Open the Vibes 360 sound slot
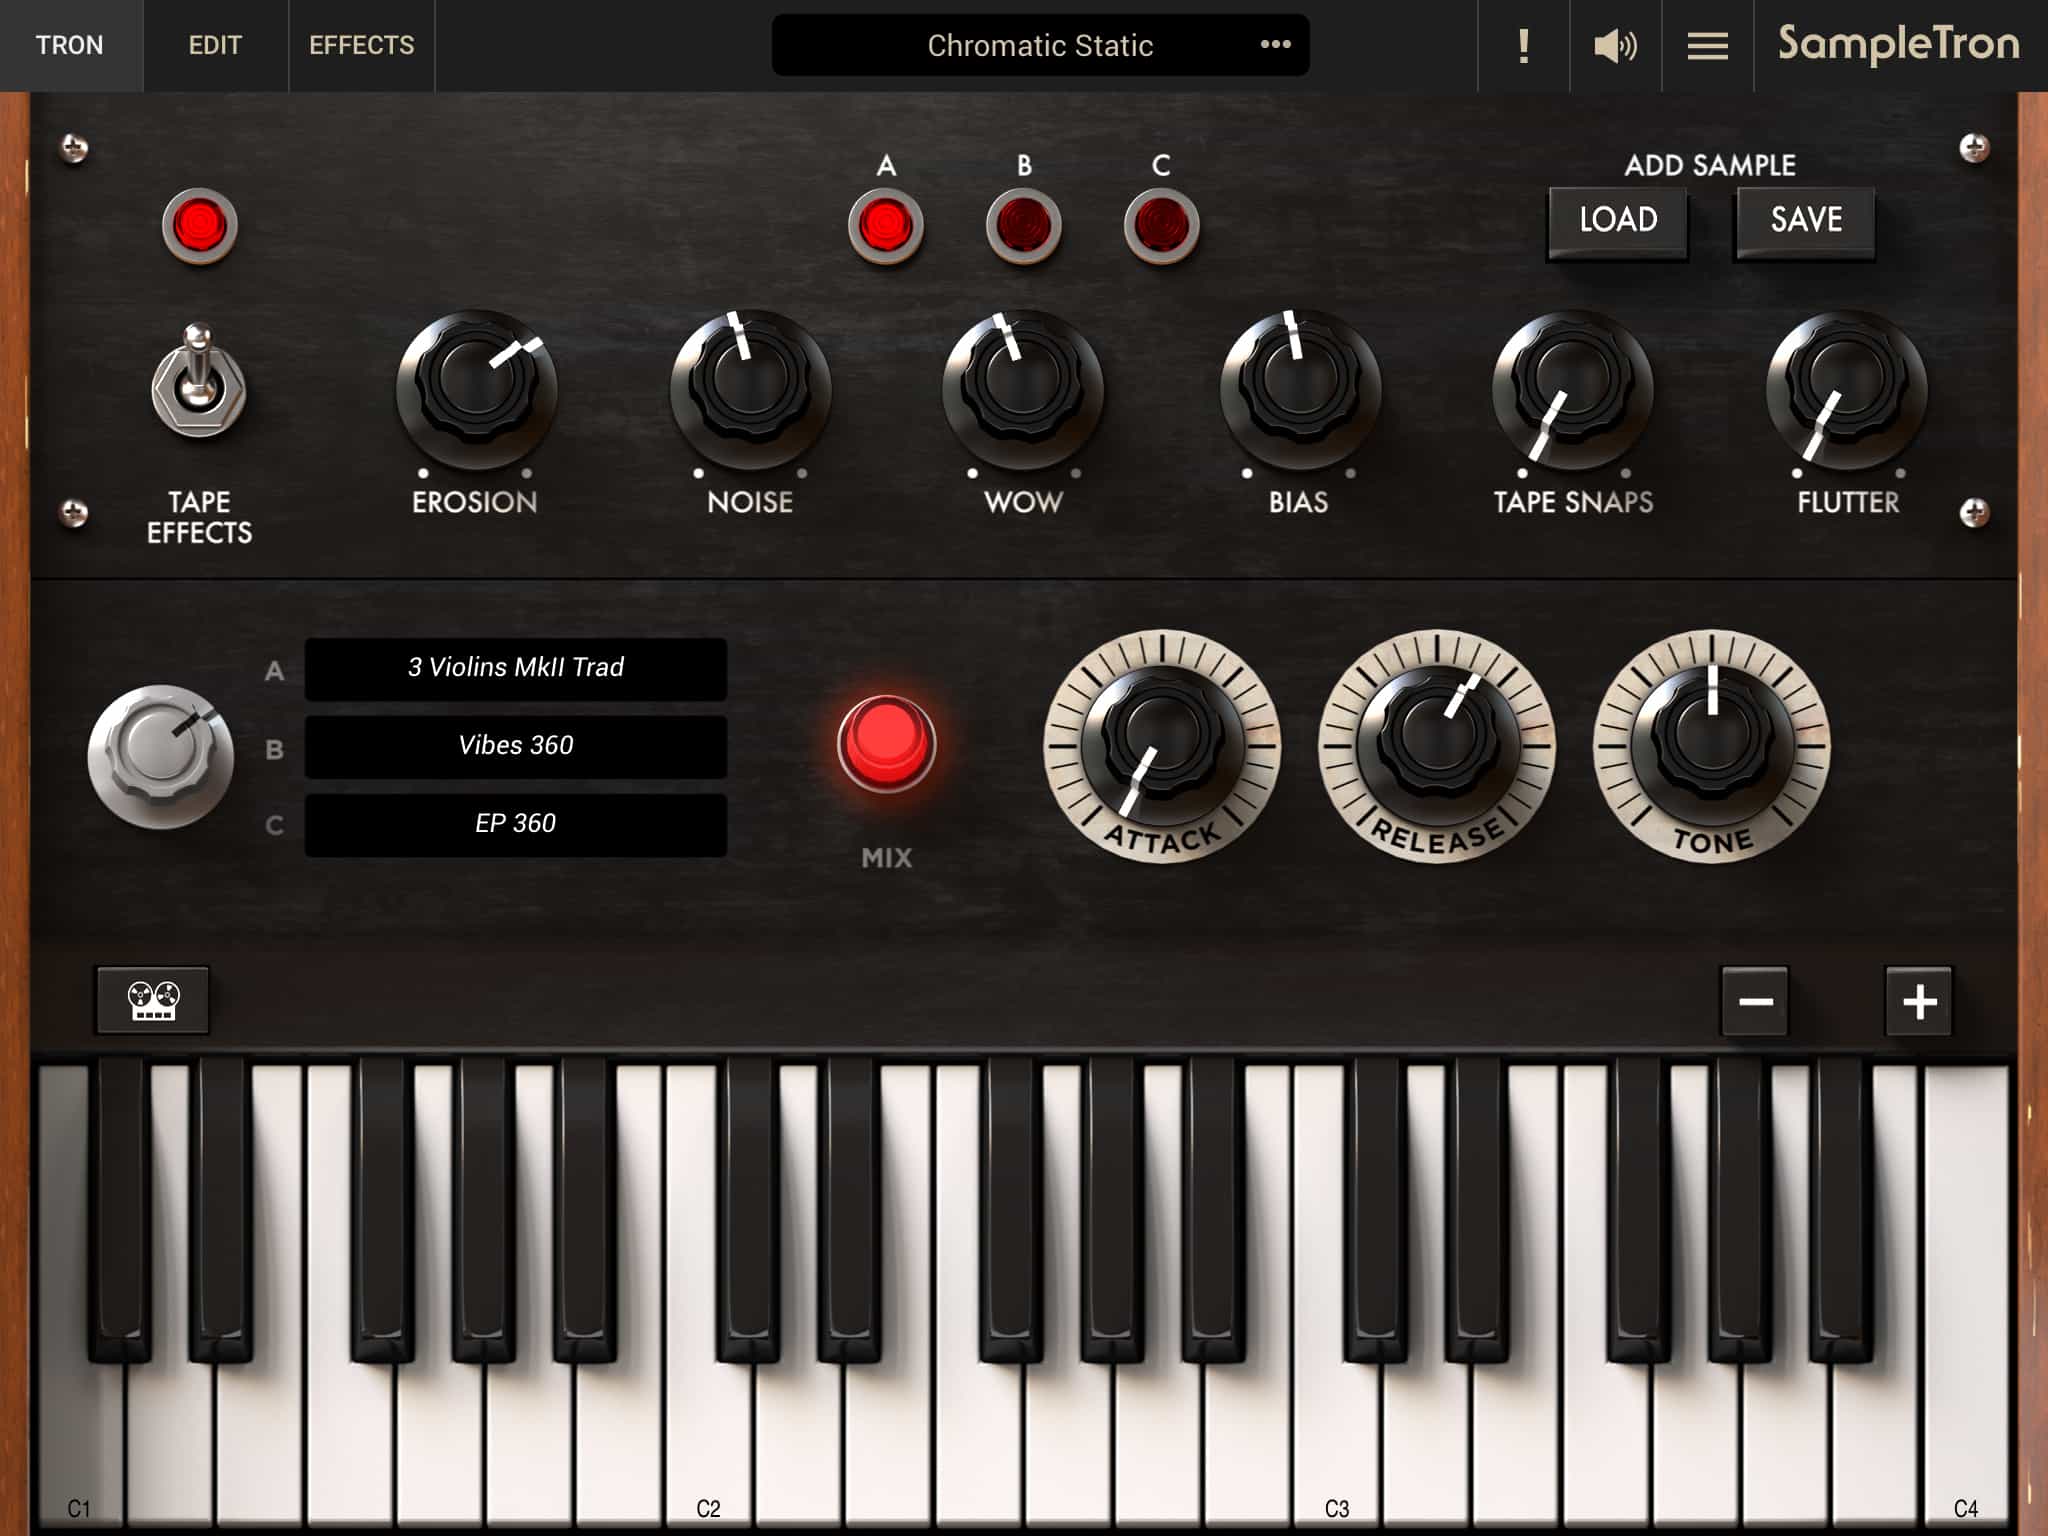Screen dimensions: 2048x1536 [x=516, y=746]
